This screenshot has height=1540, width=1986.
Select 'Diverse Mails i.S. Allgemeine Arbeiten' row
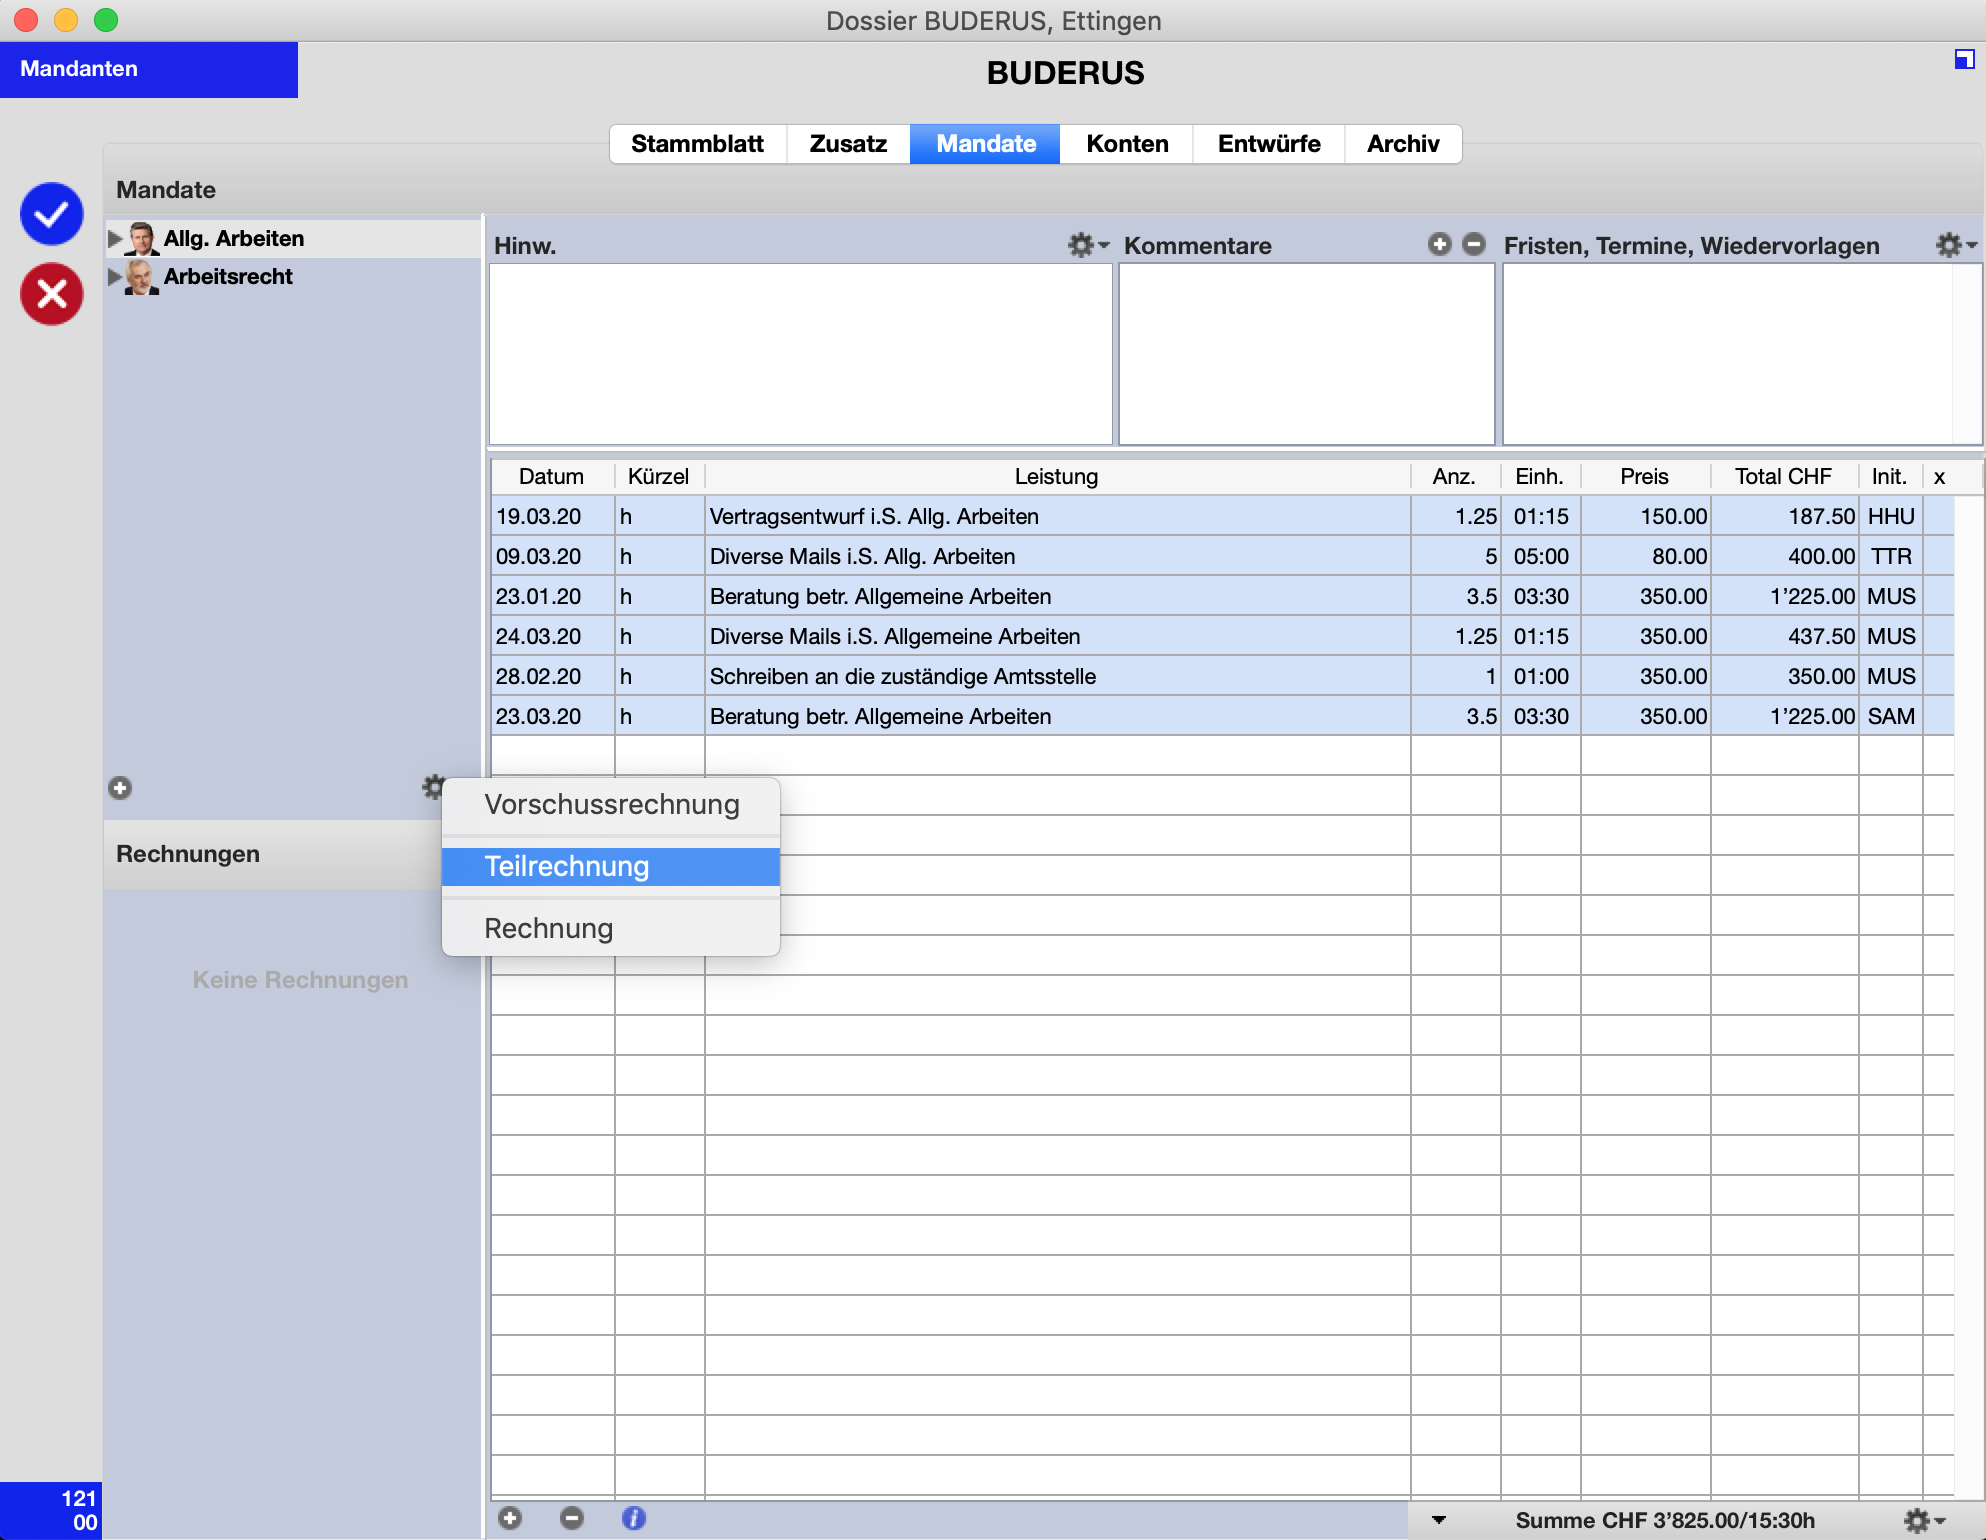pos(1222,636)
